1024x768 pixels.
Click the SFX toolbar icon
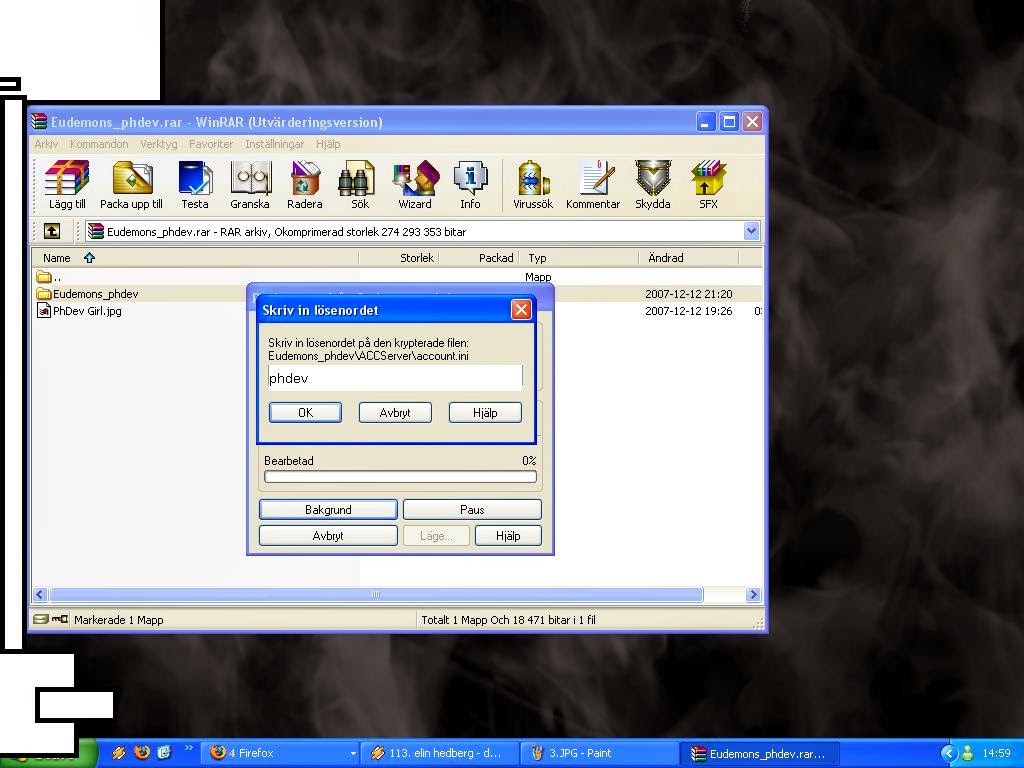[708, 185]
